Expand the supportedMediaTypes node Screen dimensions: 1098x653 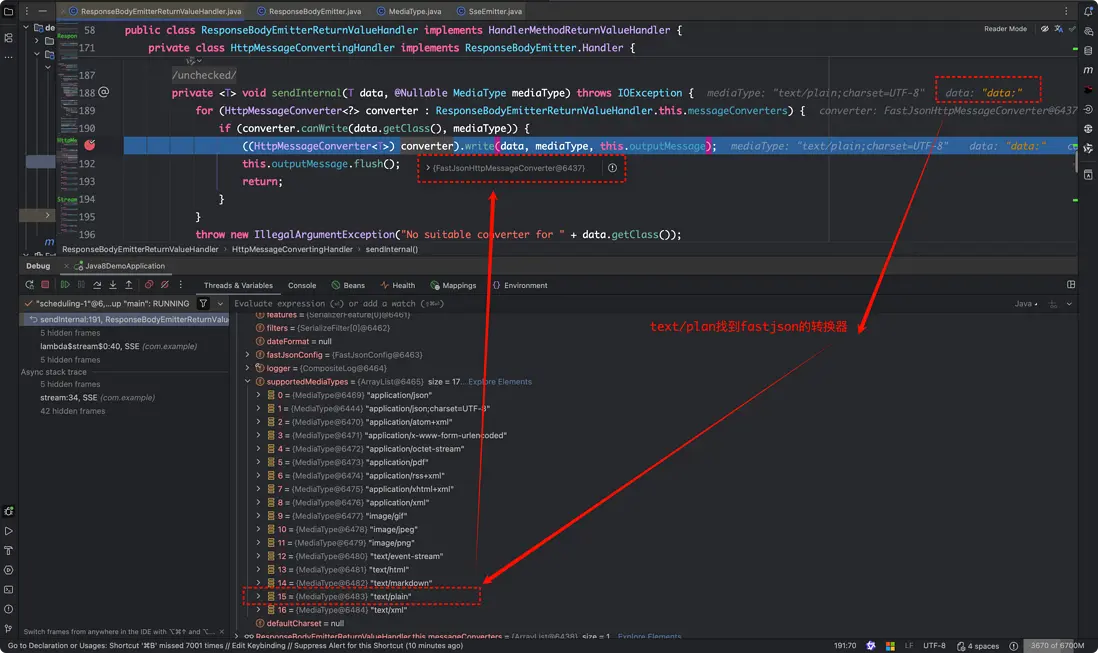(247, 382)
